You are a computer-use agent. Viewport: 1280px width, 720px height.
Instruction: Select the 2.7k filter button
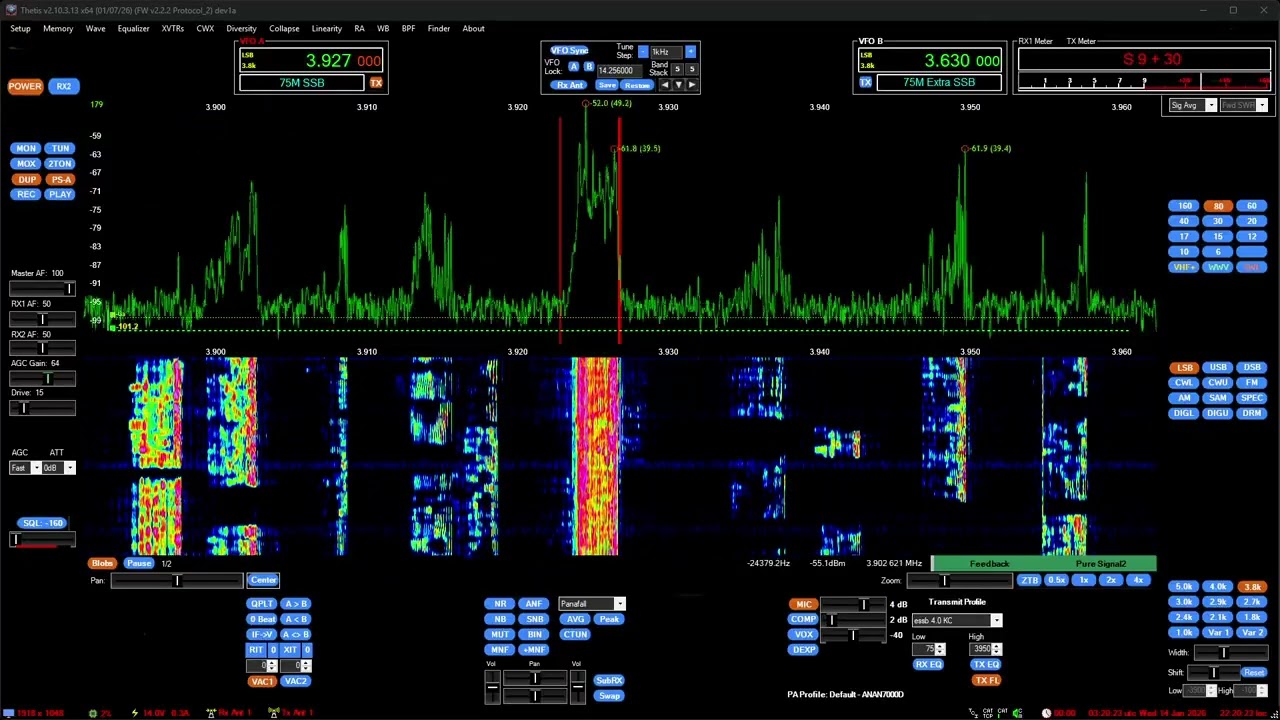tap(1252, 602)
